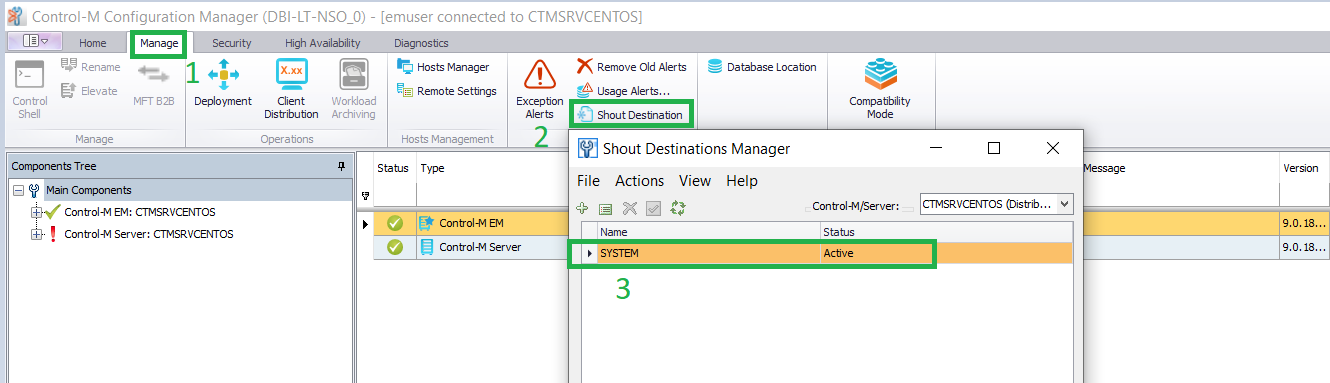Open the View menu in Shout Destinations Manager
1330x383 pixels.
(695, 181)
